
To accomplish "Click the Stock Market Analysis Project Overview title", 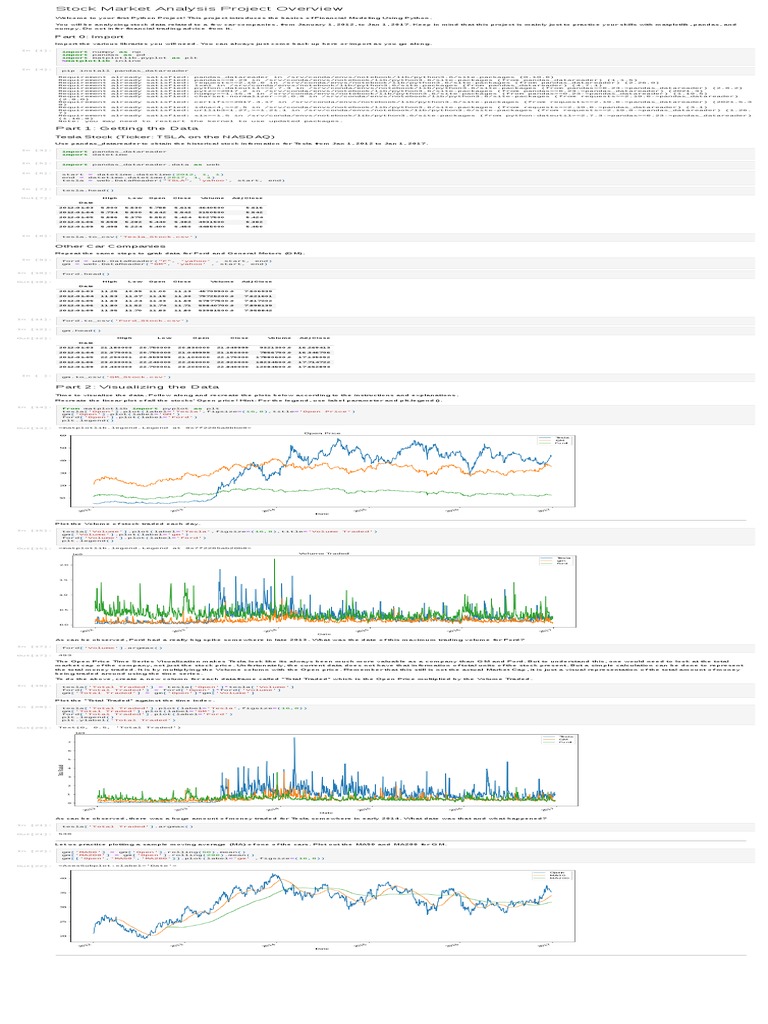I will (199, 8).
